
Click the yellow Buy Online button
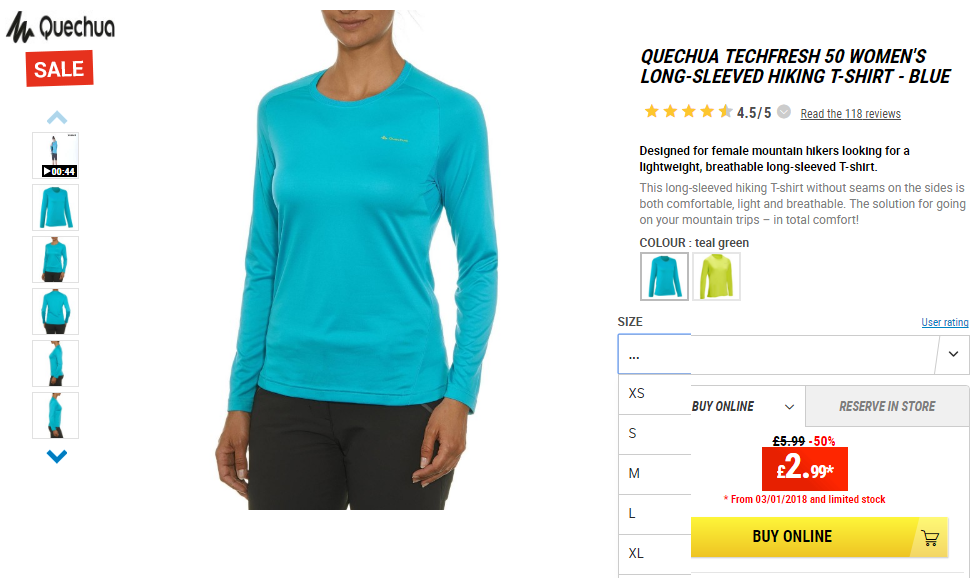(819, 537)
